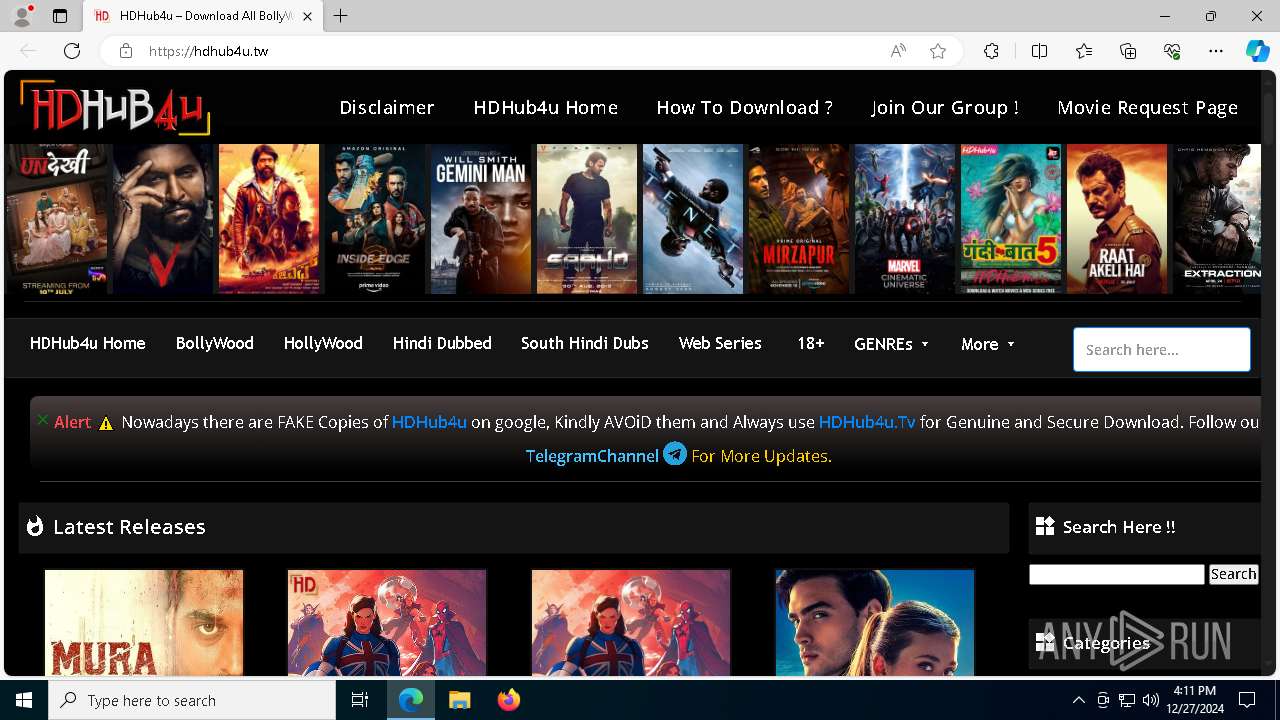Image resolution: width=1280 pixels, height=720 pixels.
Task: Open the Extensions puzzle icon
Action: coord(991,51)
